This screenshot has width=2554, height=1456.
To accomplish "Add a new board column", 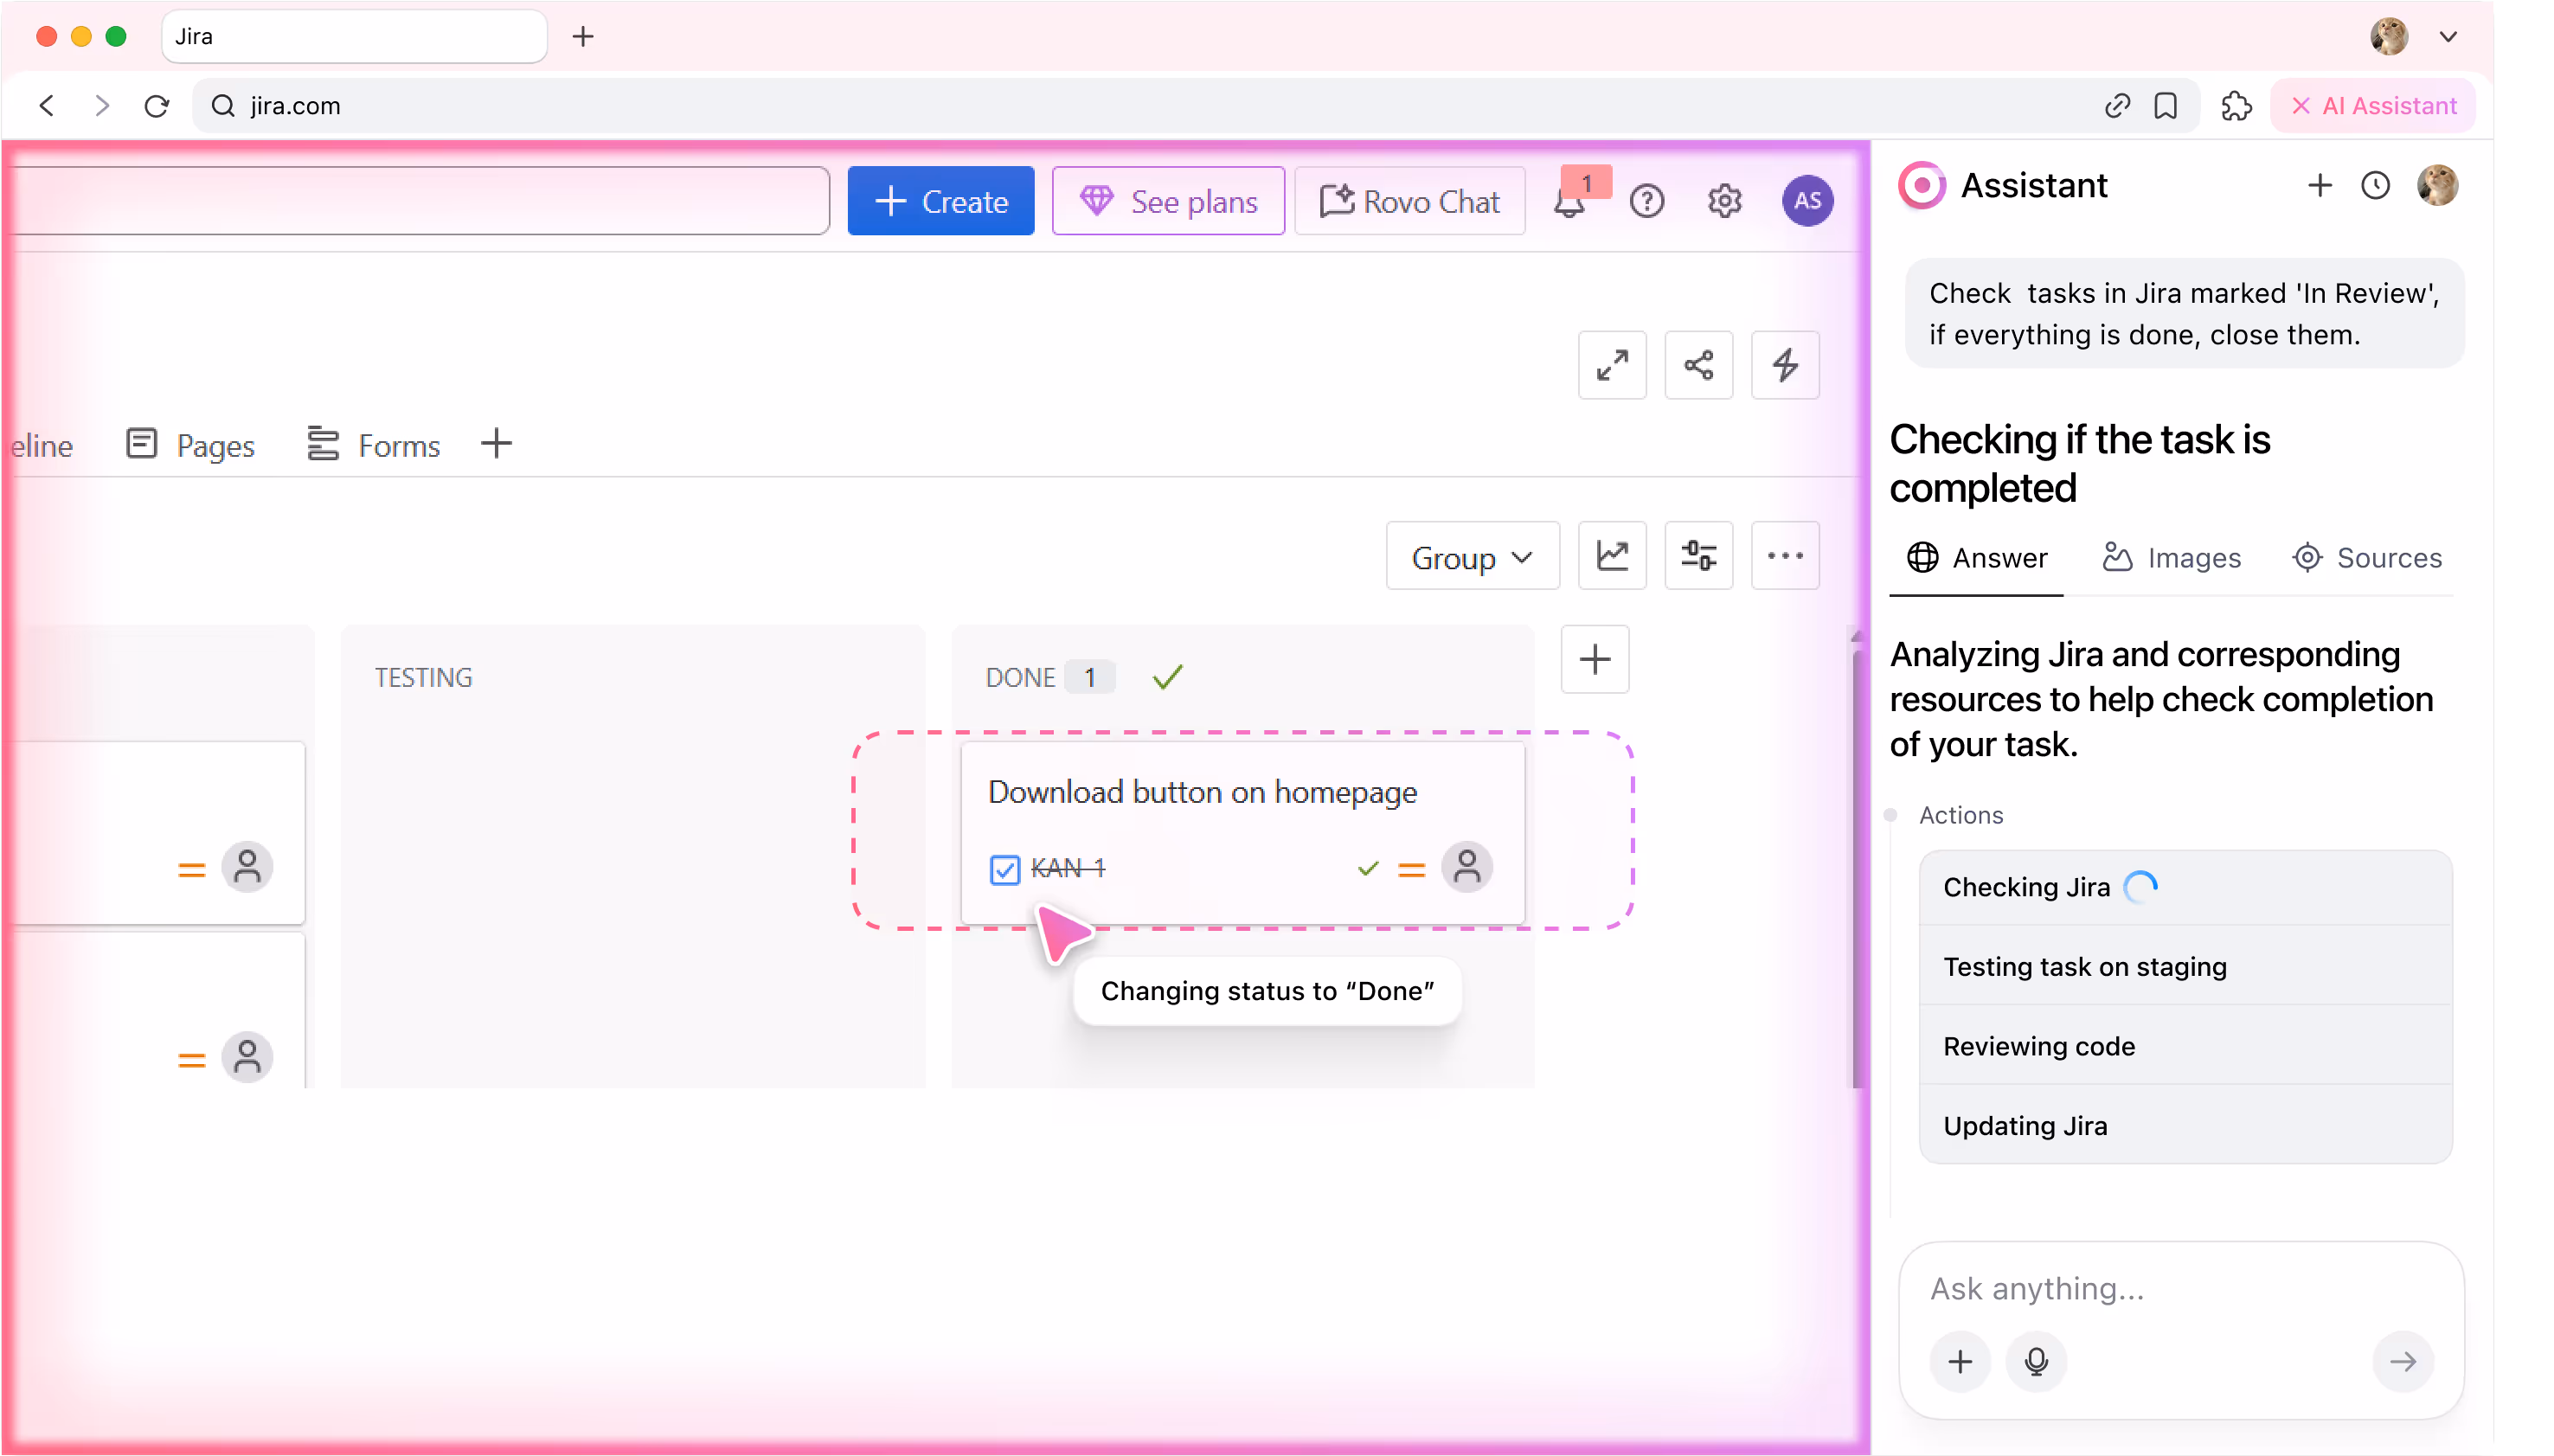I will [1595, 659].
